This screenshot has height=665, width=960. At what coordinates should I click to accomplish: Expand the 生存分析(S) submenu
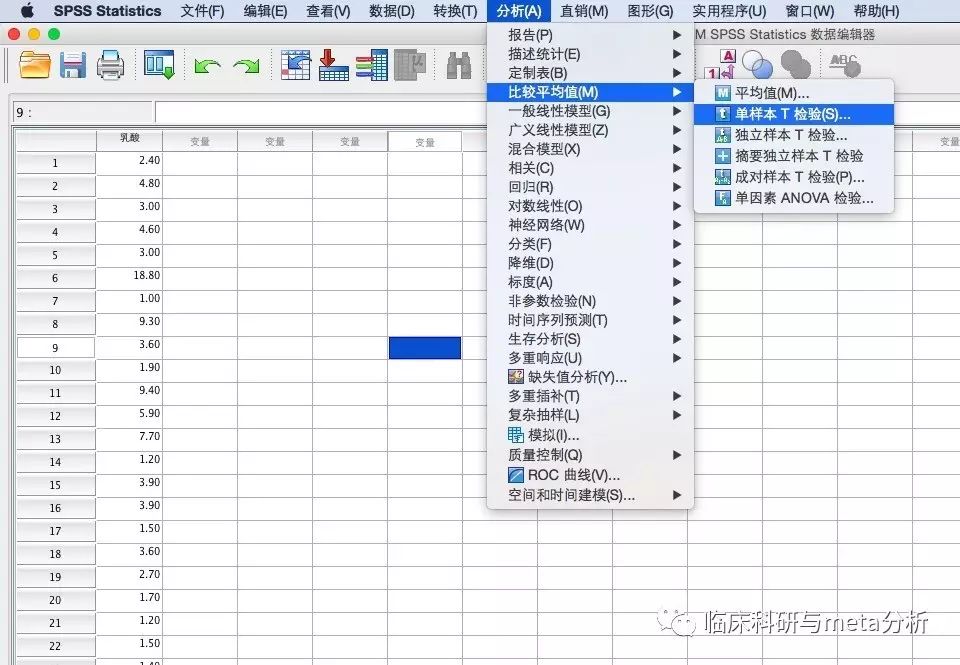point(590,339)
